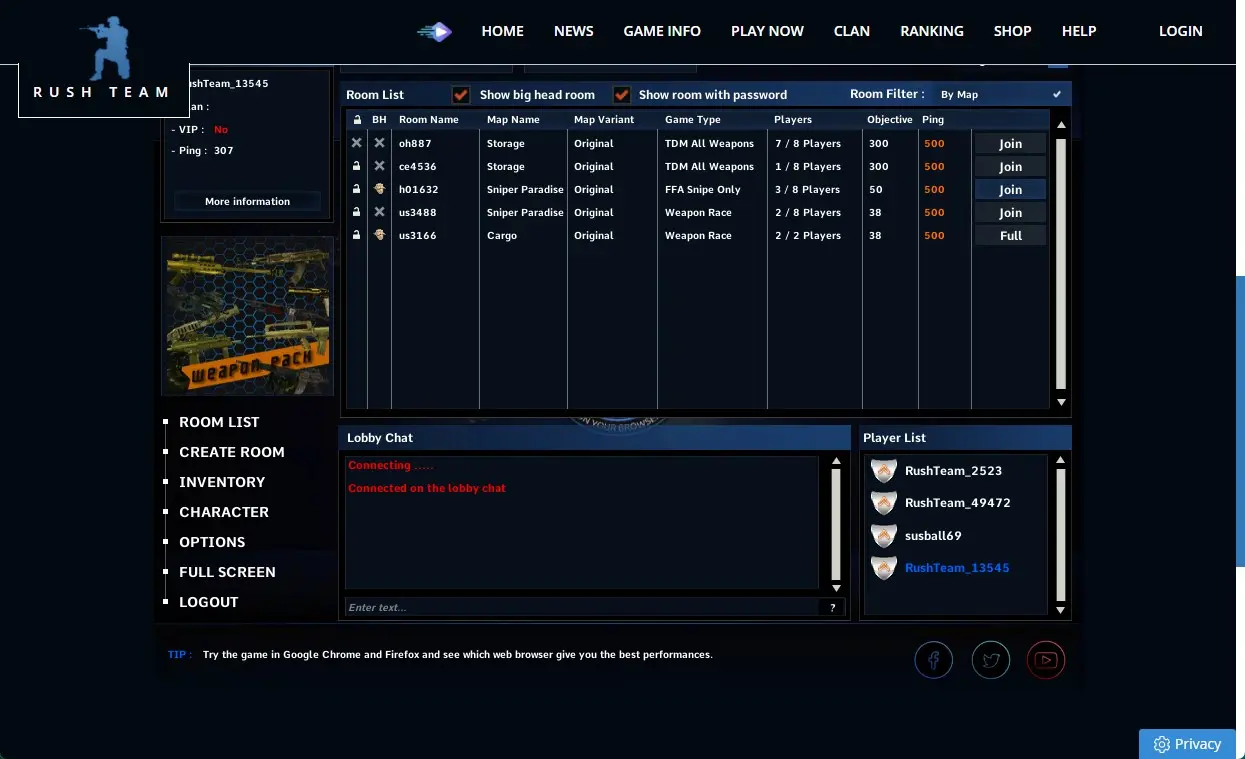Open the CLAN menu item
The image size is (1245, 759).
coord(852,31)
